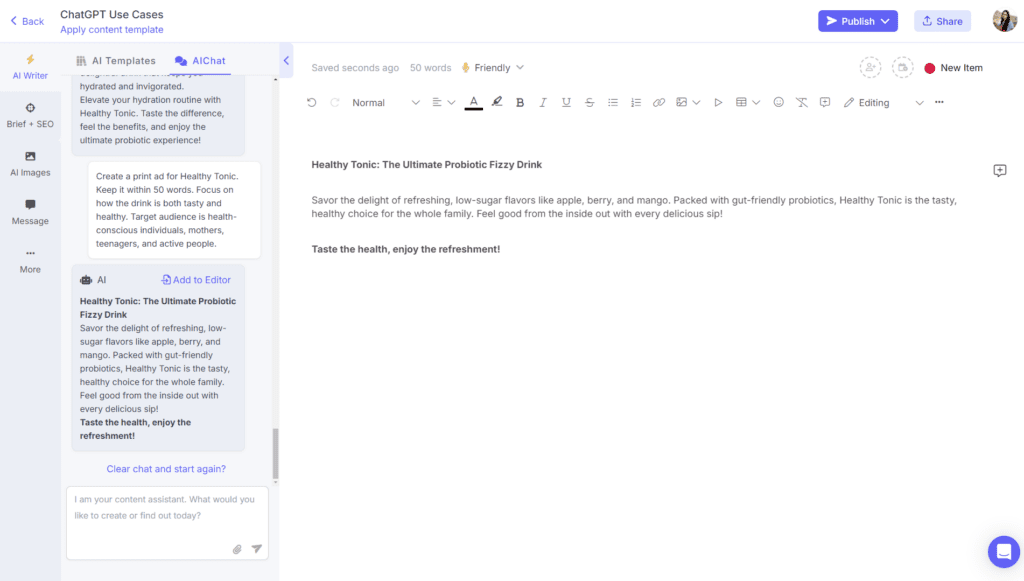Screen dimensions: 1024x581
Task: Open the support chat bubble
Action: 1004,552
